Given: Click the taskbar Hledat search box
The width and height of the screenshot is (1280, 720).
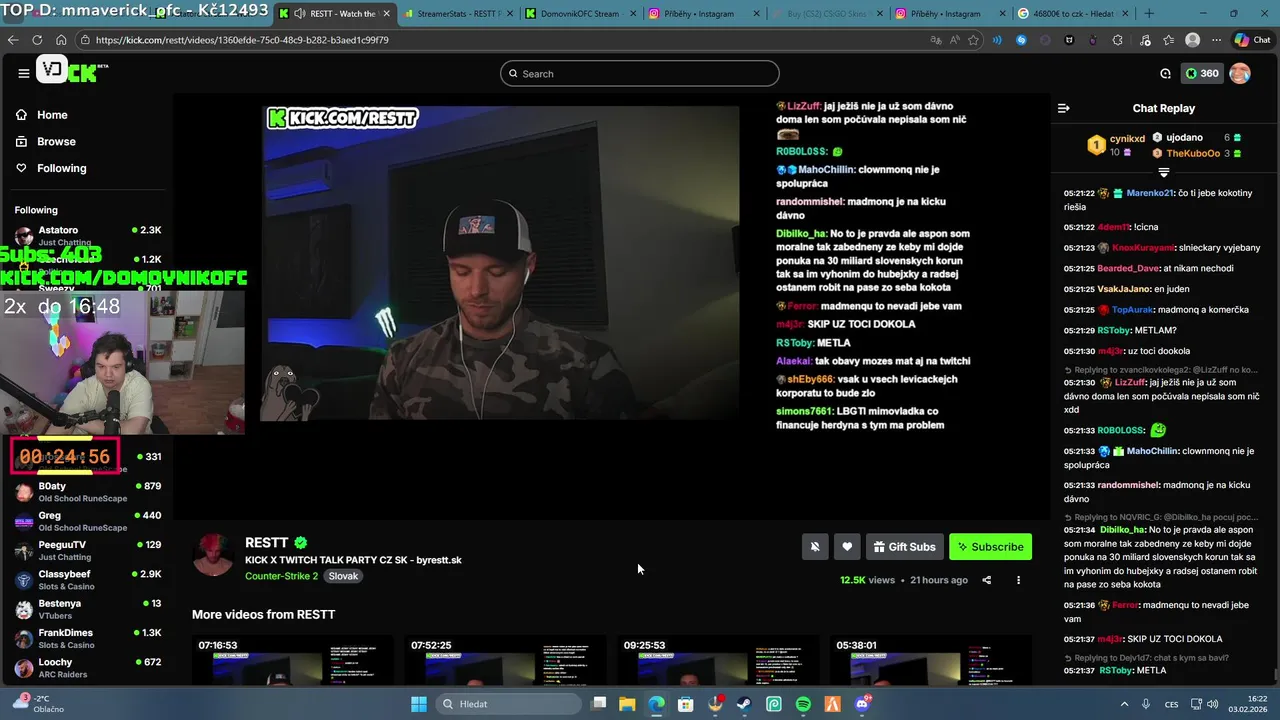Looking at the screenshot, I should pyautogui.click(x=507, y=704).
